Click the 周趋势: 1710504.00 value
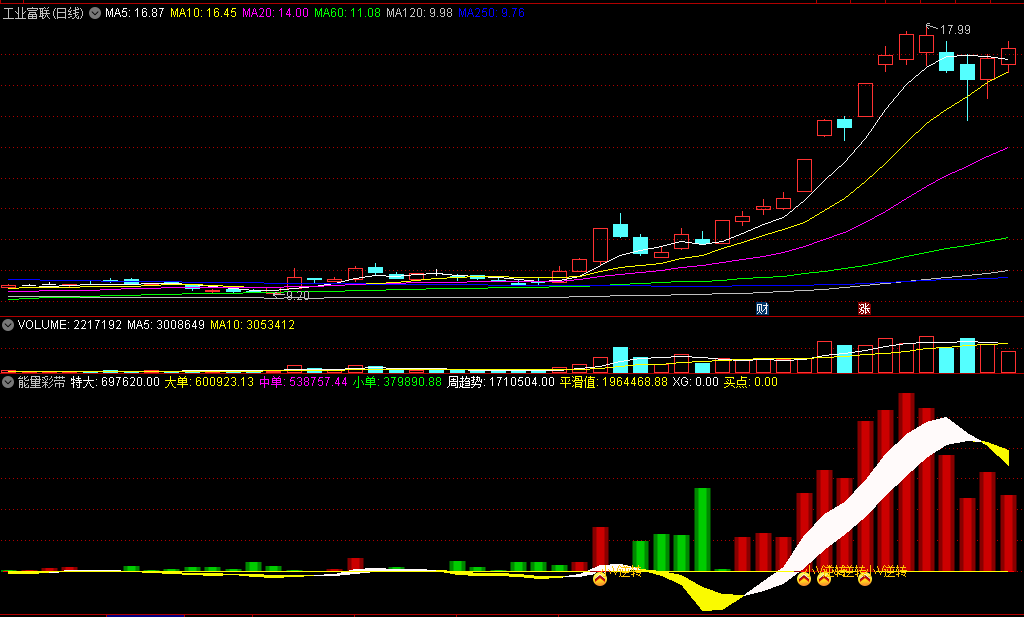Viewport: 1024px width, 617px height. click(500, 382)
